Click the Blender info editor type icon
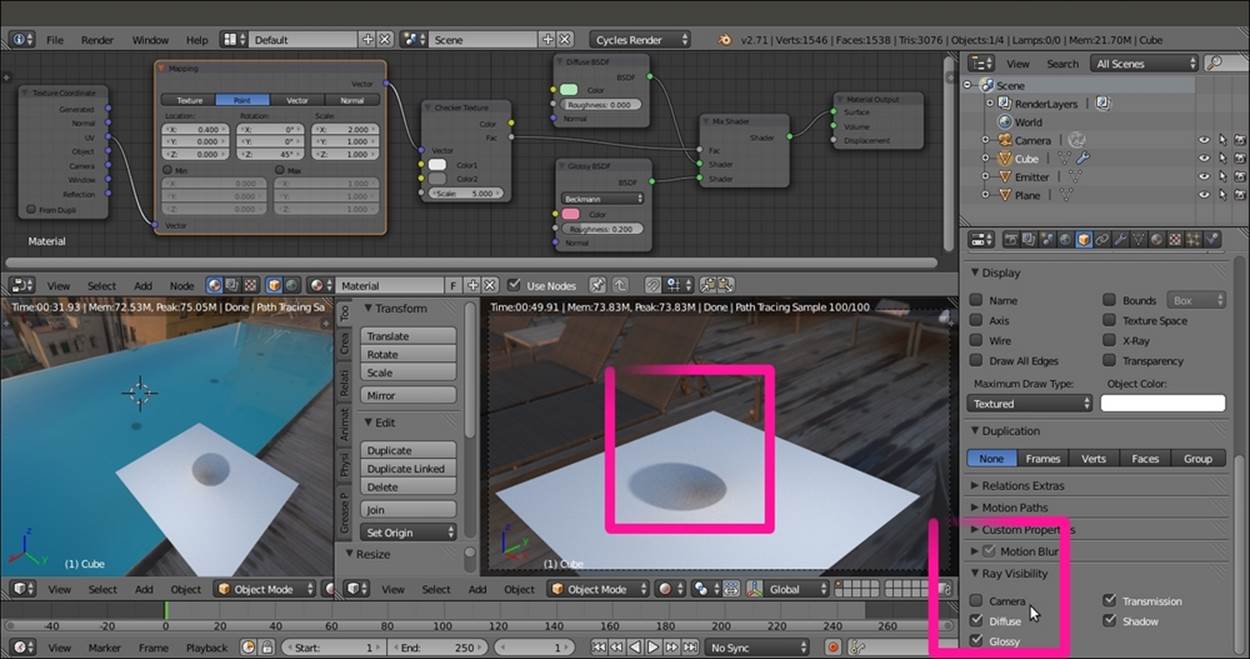The image size is (1250, 659). [x=21, y=40]
